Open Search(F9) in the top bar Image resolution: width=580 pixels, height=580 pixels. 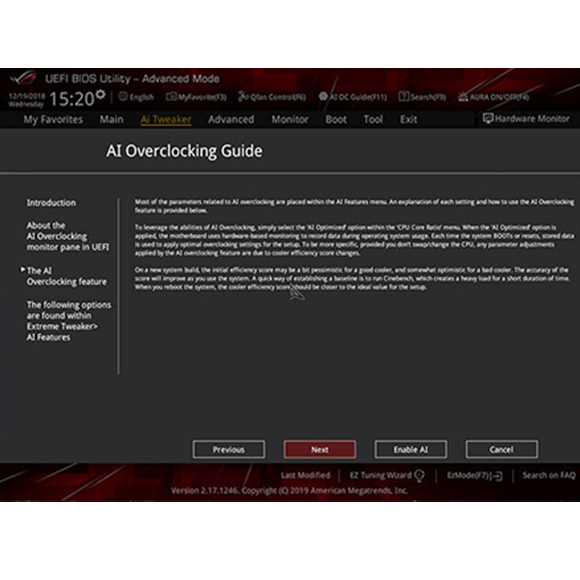(x=422, y=97)
